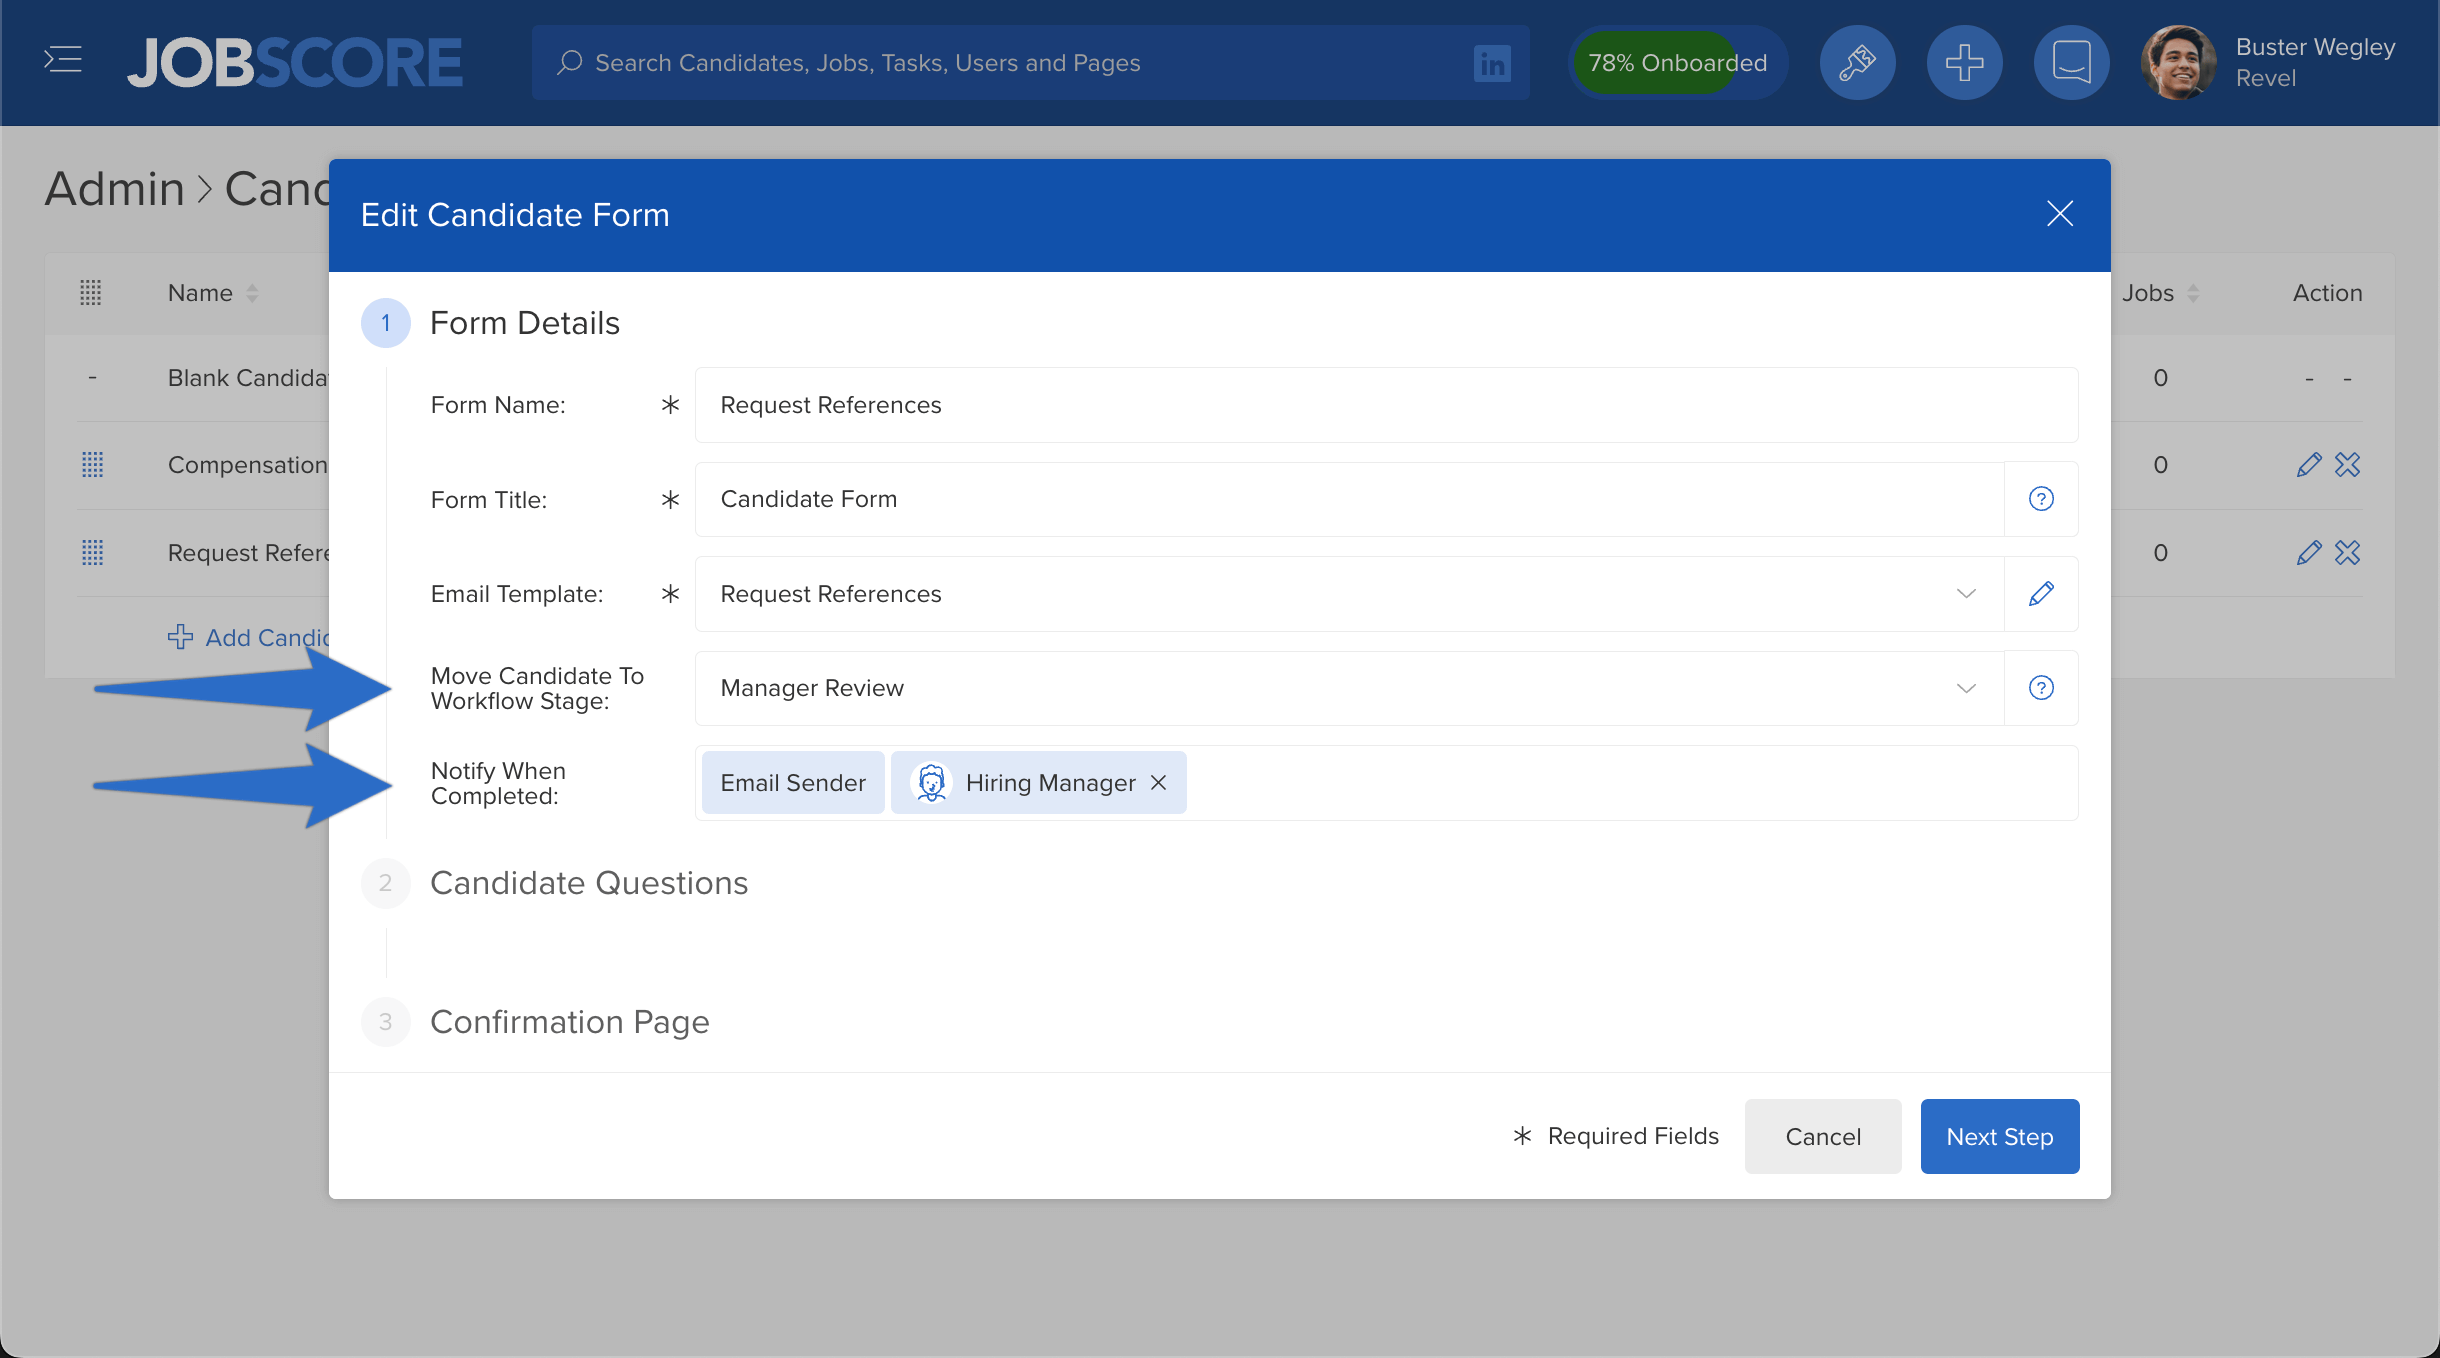This screenshot has height=1358, width=2440.
Task: Click the LinkedIn integration icon
Action: coord(1492,62)
